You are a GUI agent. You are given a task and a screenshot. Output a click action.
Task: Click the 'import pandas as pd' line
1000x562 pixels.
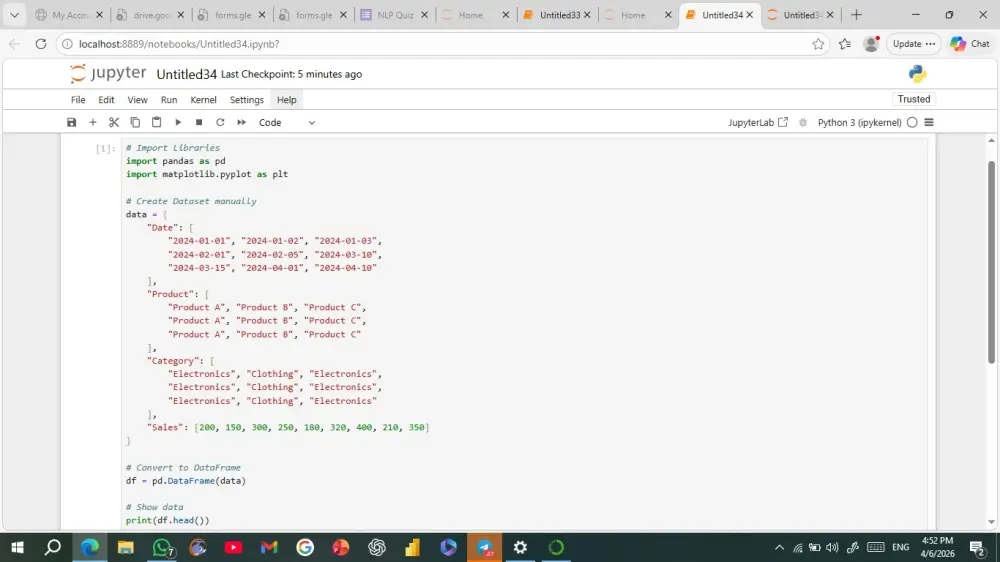point(175,161)
